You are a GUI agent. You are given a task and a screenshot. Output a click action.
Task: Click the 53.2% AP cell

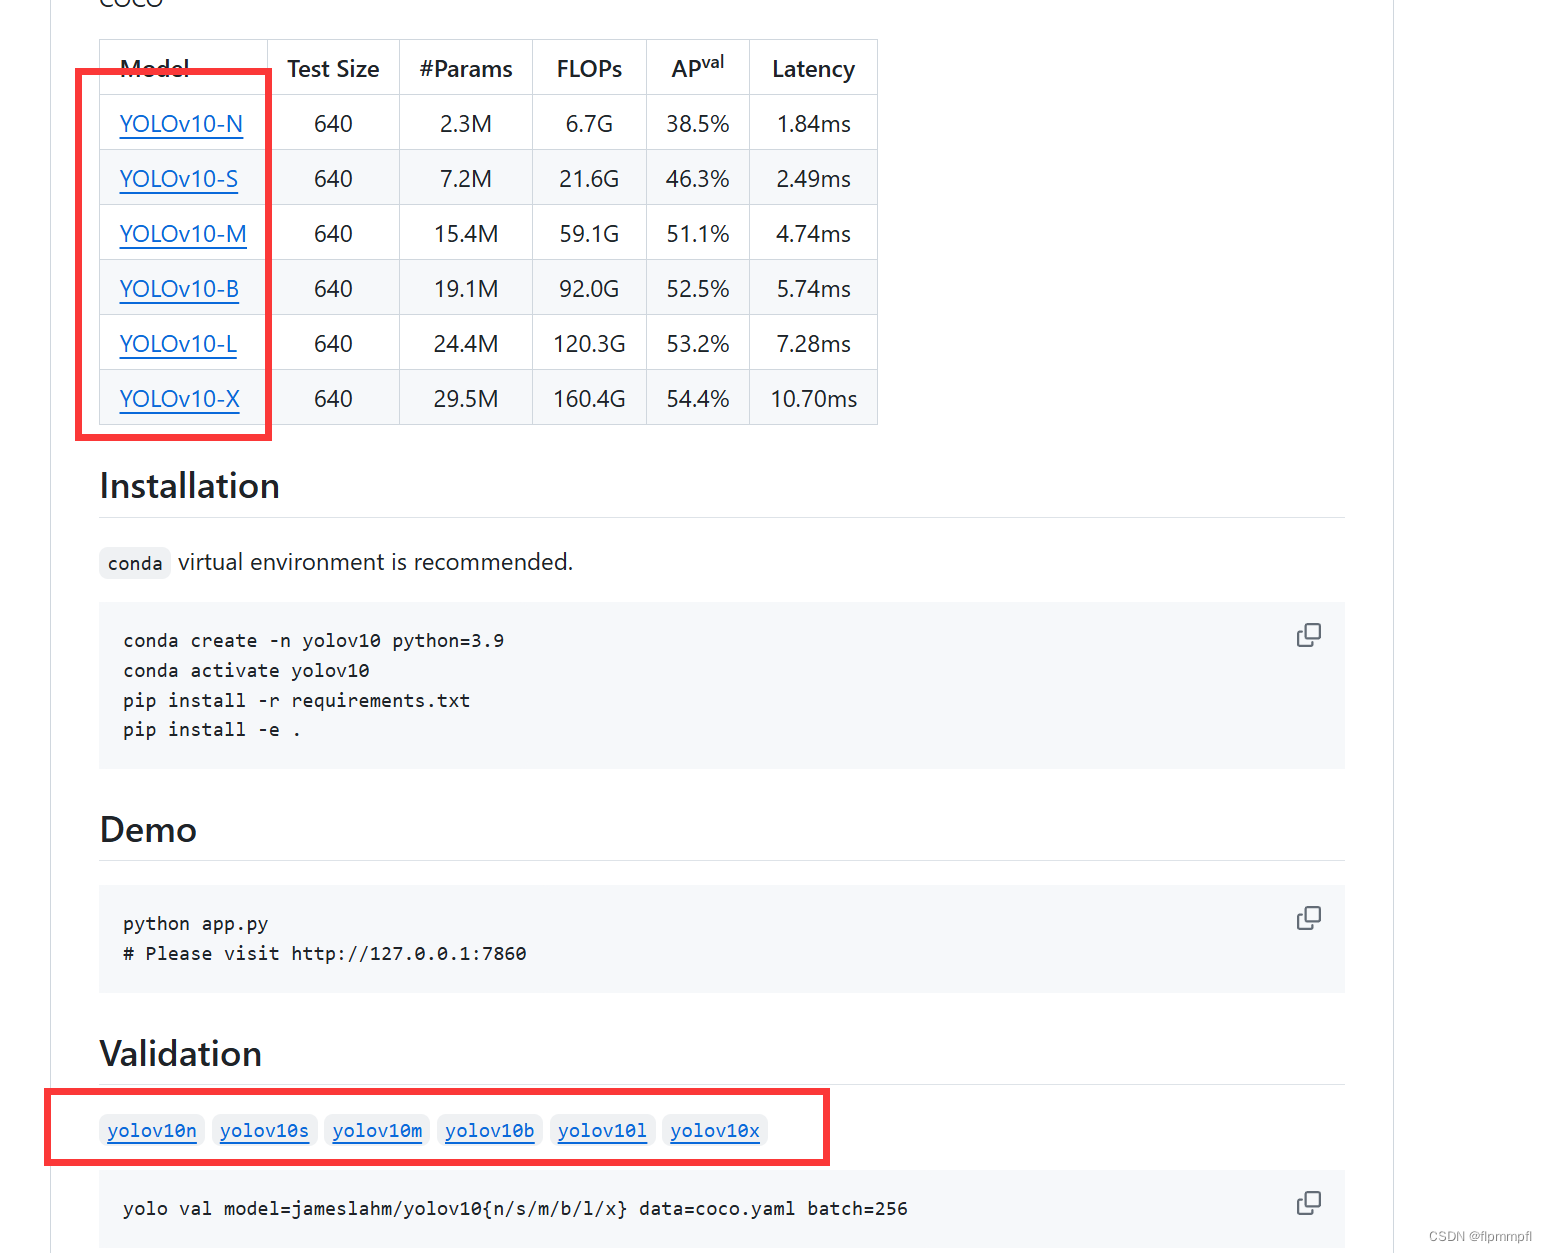point(698,344)
